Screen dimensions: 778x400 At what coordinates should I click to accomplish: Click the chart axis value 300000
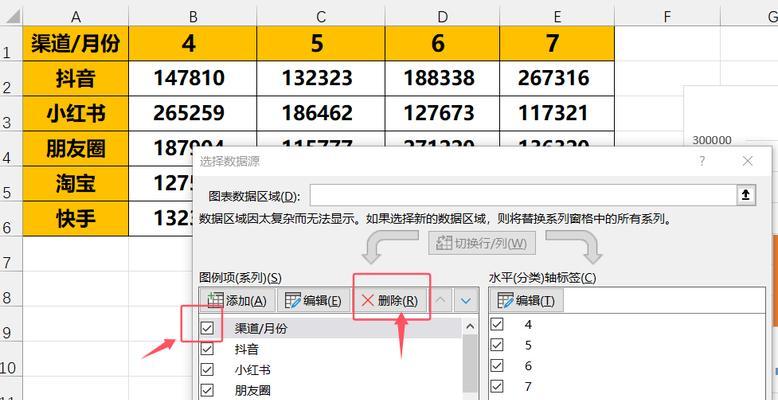[712, 140]
